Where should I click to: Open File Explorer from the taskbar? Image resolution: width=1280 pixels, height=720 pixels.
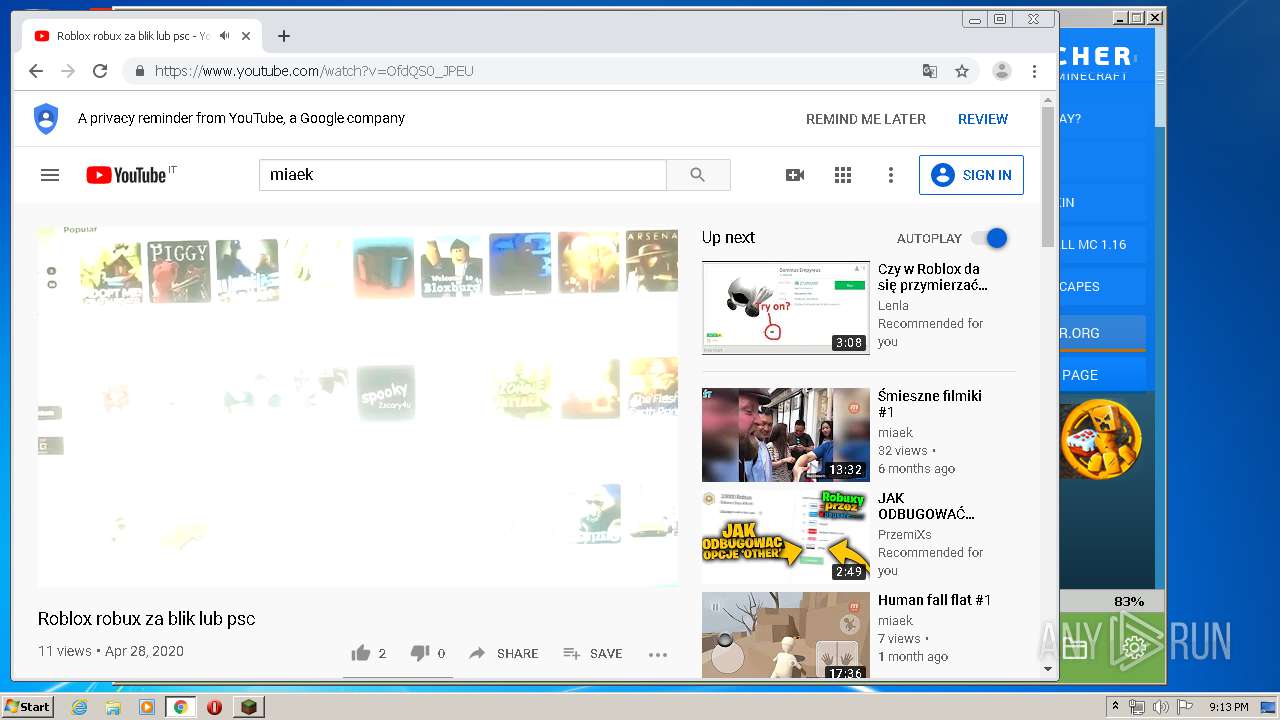click(113, 707)
